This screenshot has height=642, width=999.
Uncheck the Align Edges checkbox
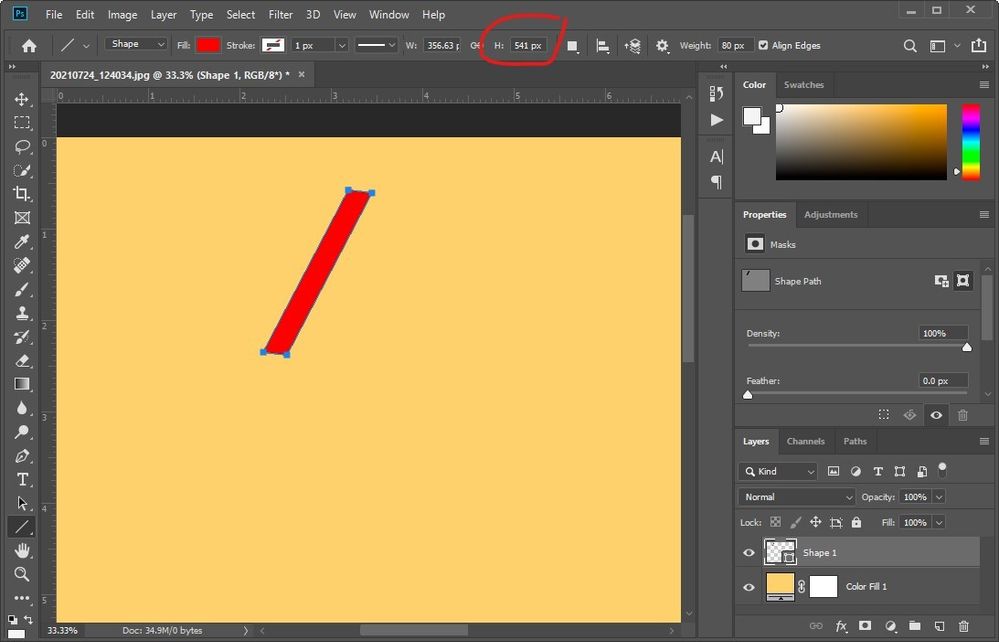click(763, 45)
